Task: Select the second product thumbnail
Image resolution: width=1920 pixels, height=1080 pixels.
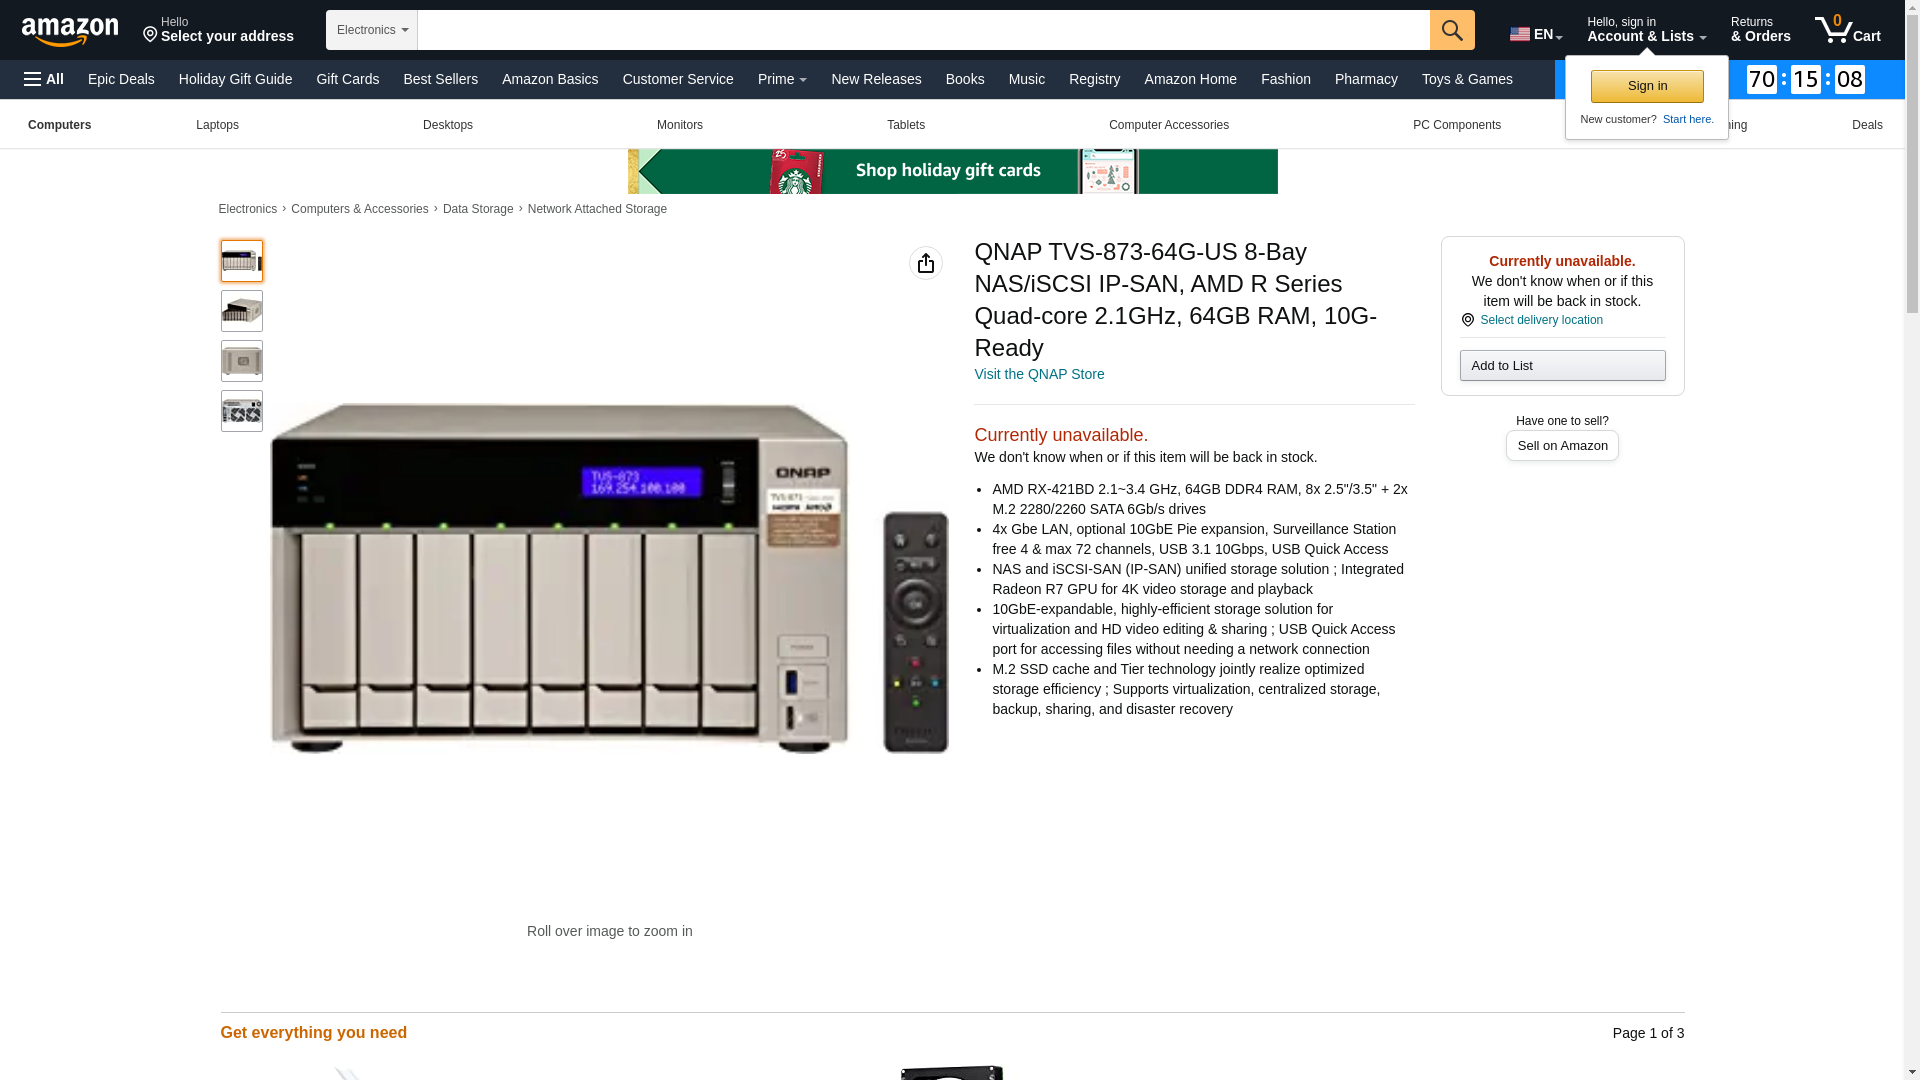Action: pyautogui.click(x=241, y=311)
